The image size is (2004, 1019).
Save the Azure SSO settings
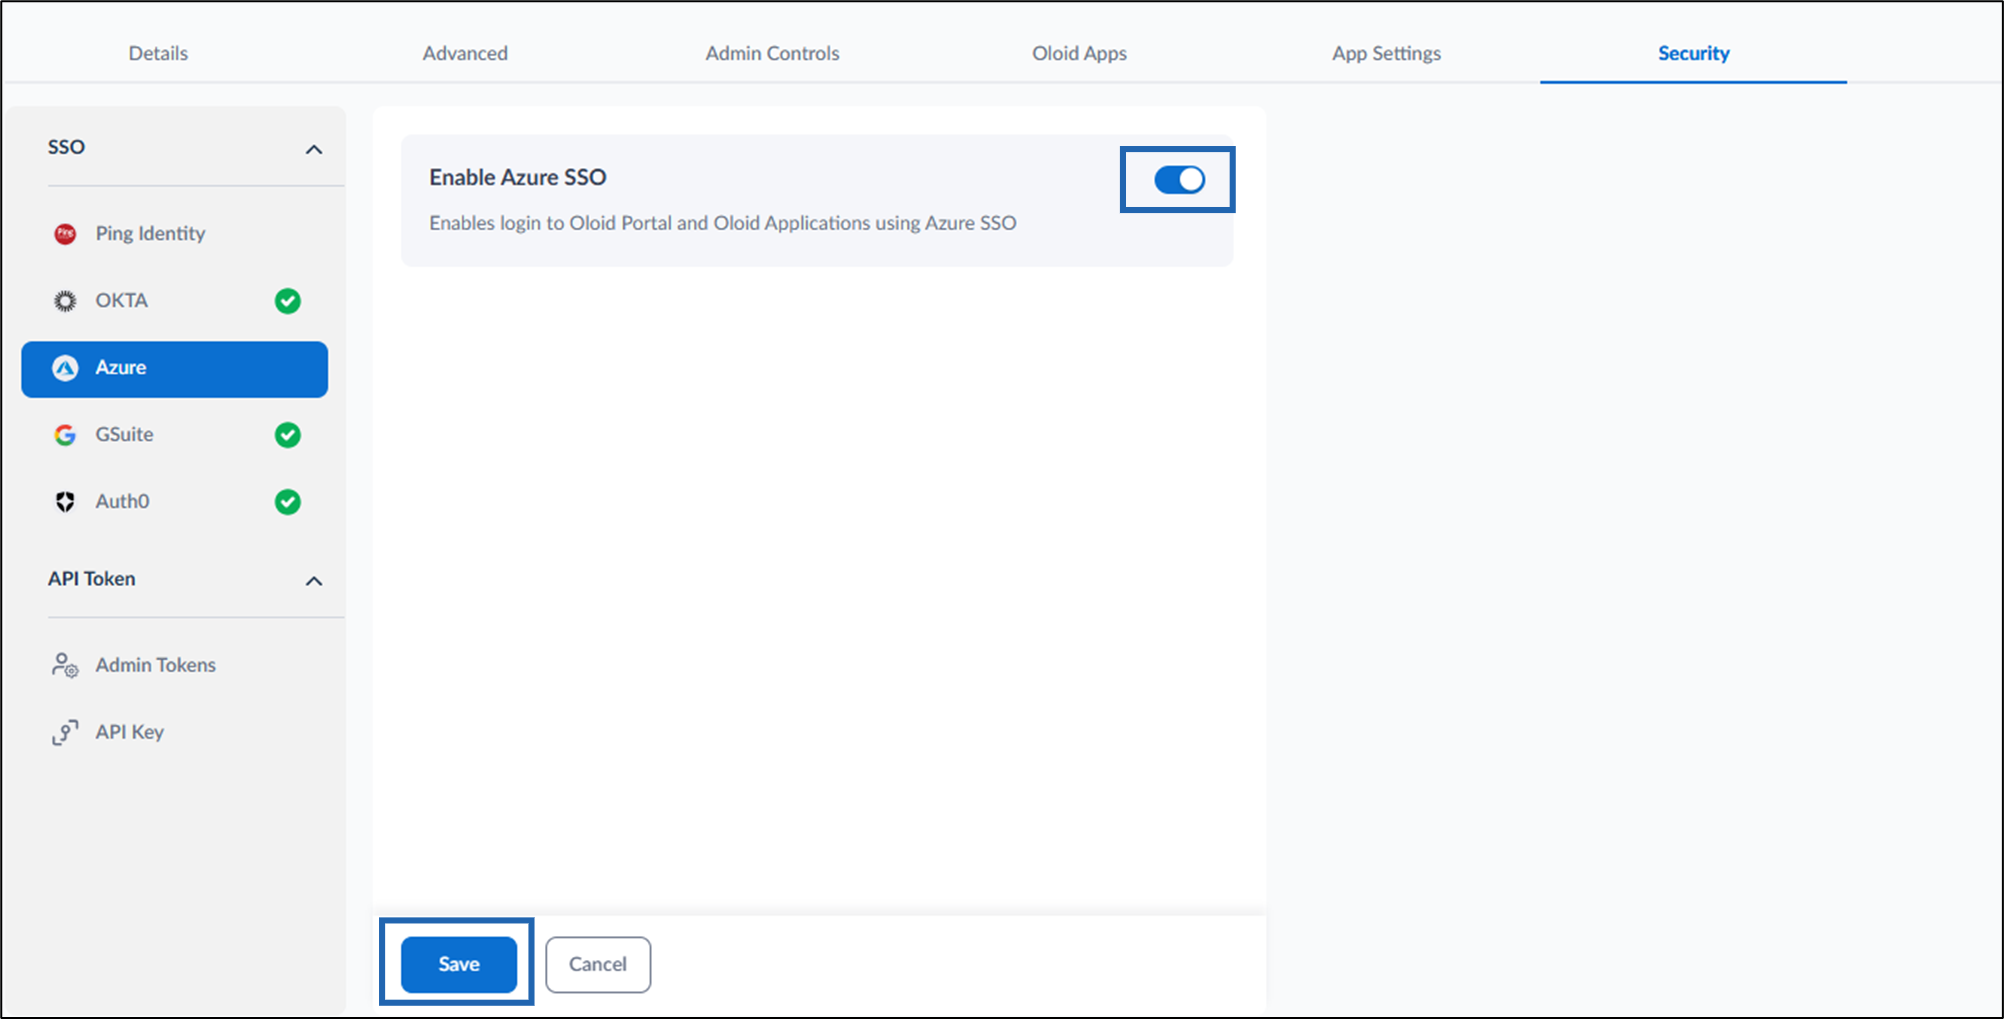pos(459,964)
